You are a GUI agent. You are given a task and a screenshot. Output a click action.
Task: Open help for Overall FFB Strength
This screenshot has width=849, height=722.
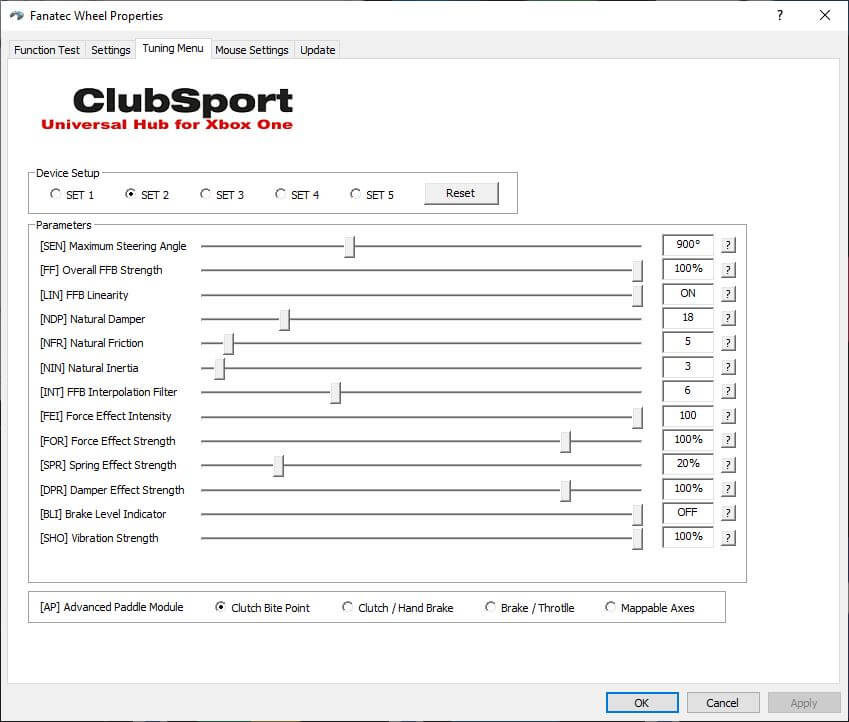[728, 269]
